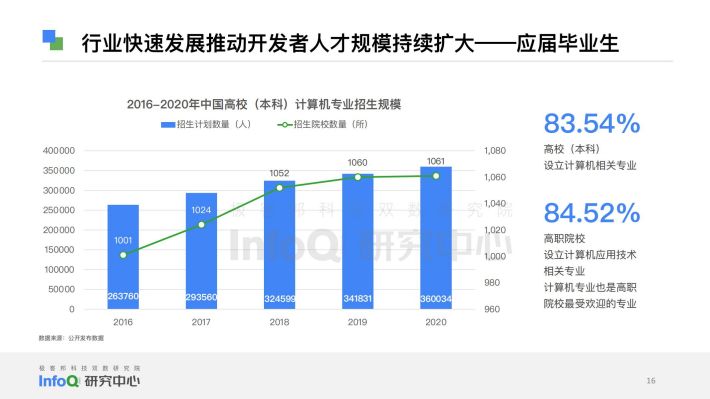Select the blue 招生计划数量 legend swatch

(x=168, y=125)
